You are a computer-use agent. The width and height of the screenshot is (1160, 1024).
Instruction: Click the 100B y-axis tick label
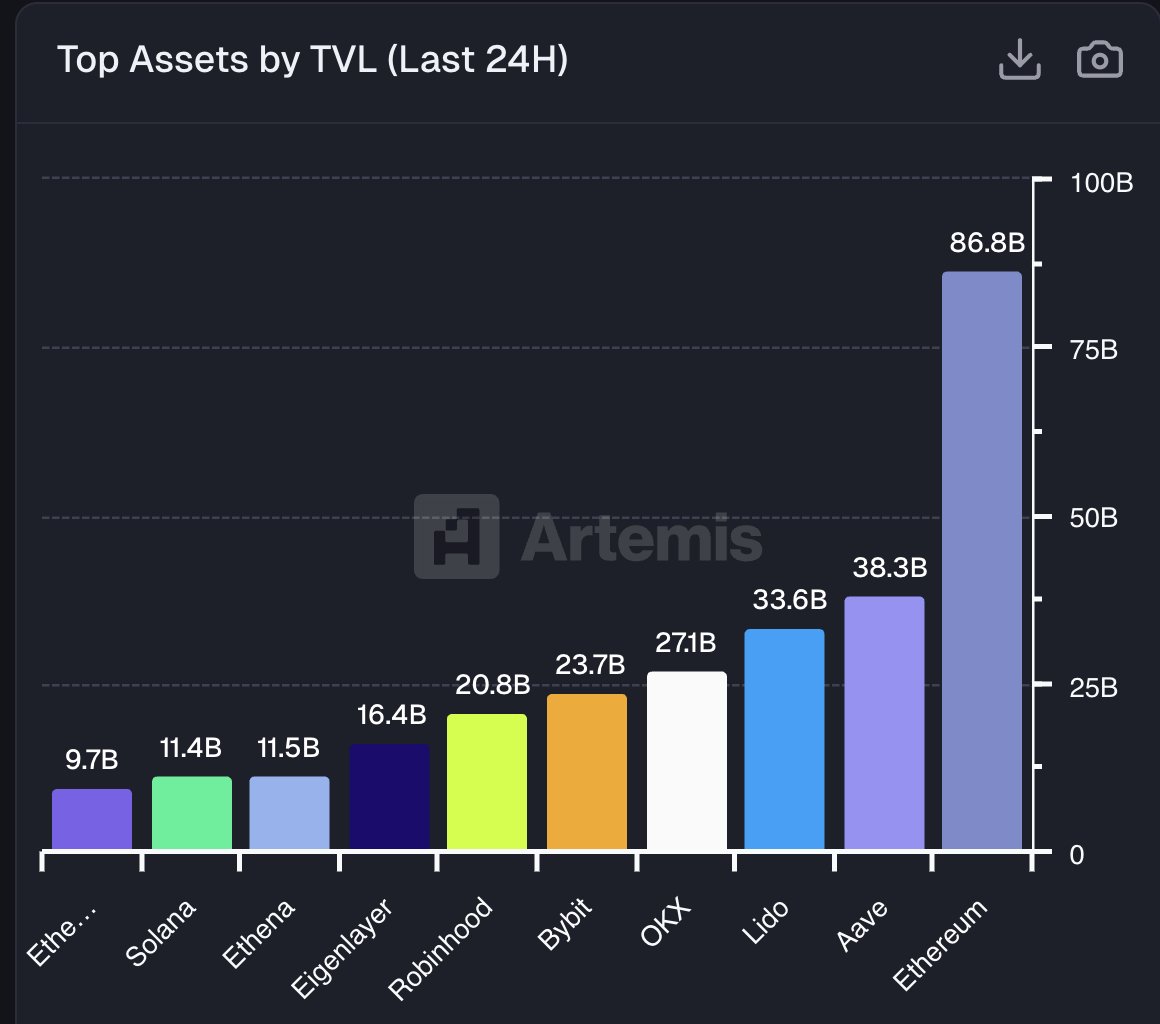(x=1100, y=184)
